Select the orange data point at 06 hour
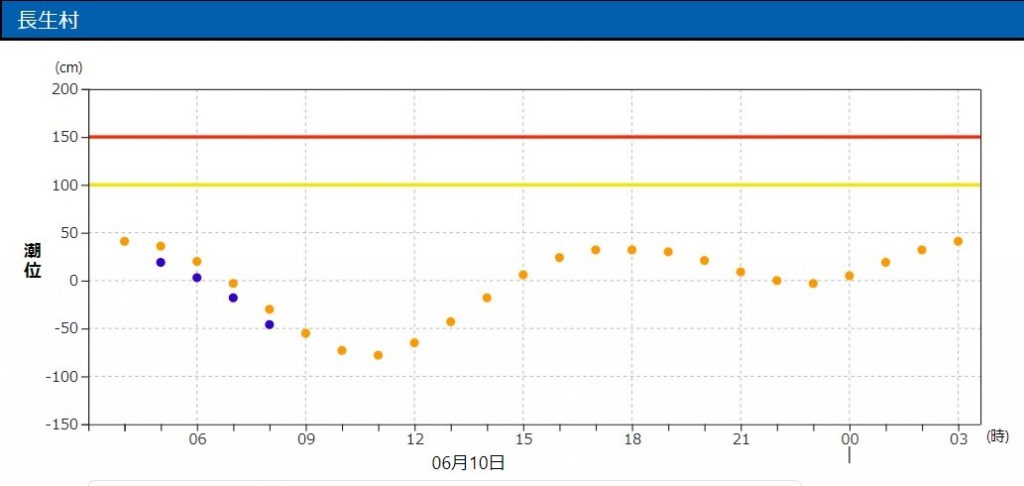The width and height of the screenshot is (1024, 486). click(x=197, y=262)
